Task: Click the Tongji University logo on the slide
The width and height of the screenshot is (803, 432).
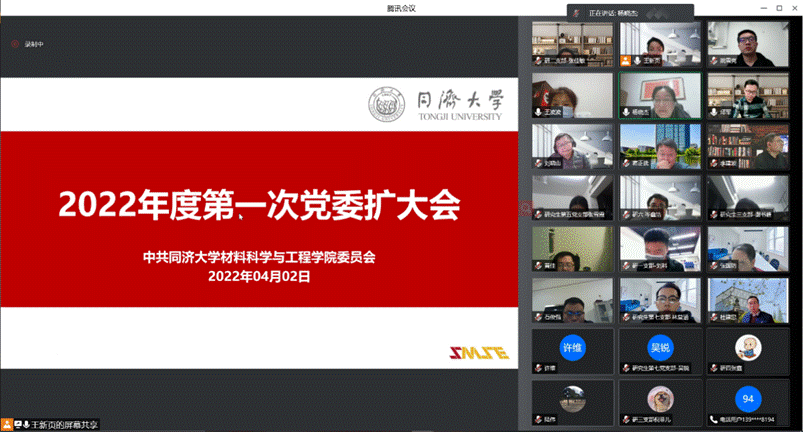Action: tap(438, 105)
